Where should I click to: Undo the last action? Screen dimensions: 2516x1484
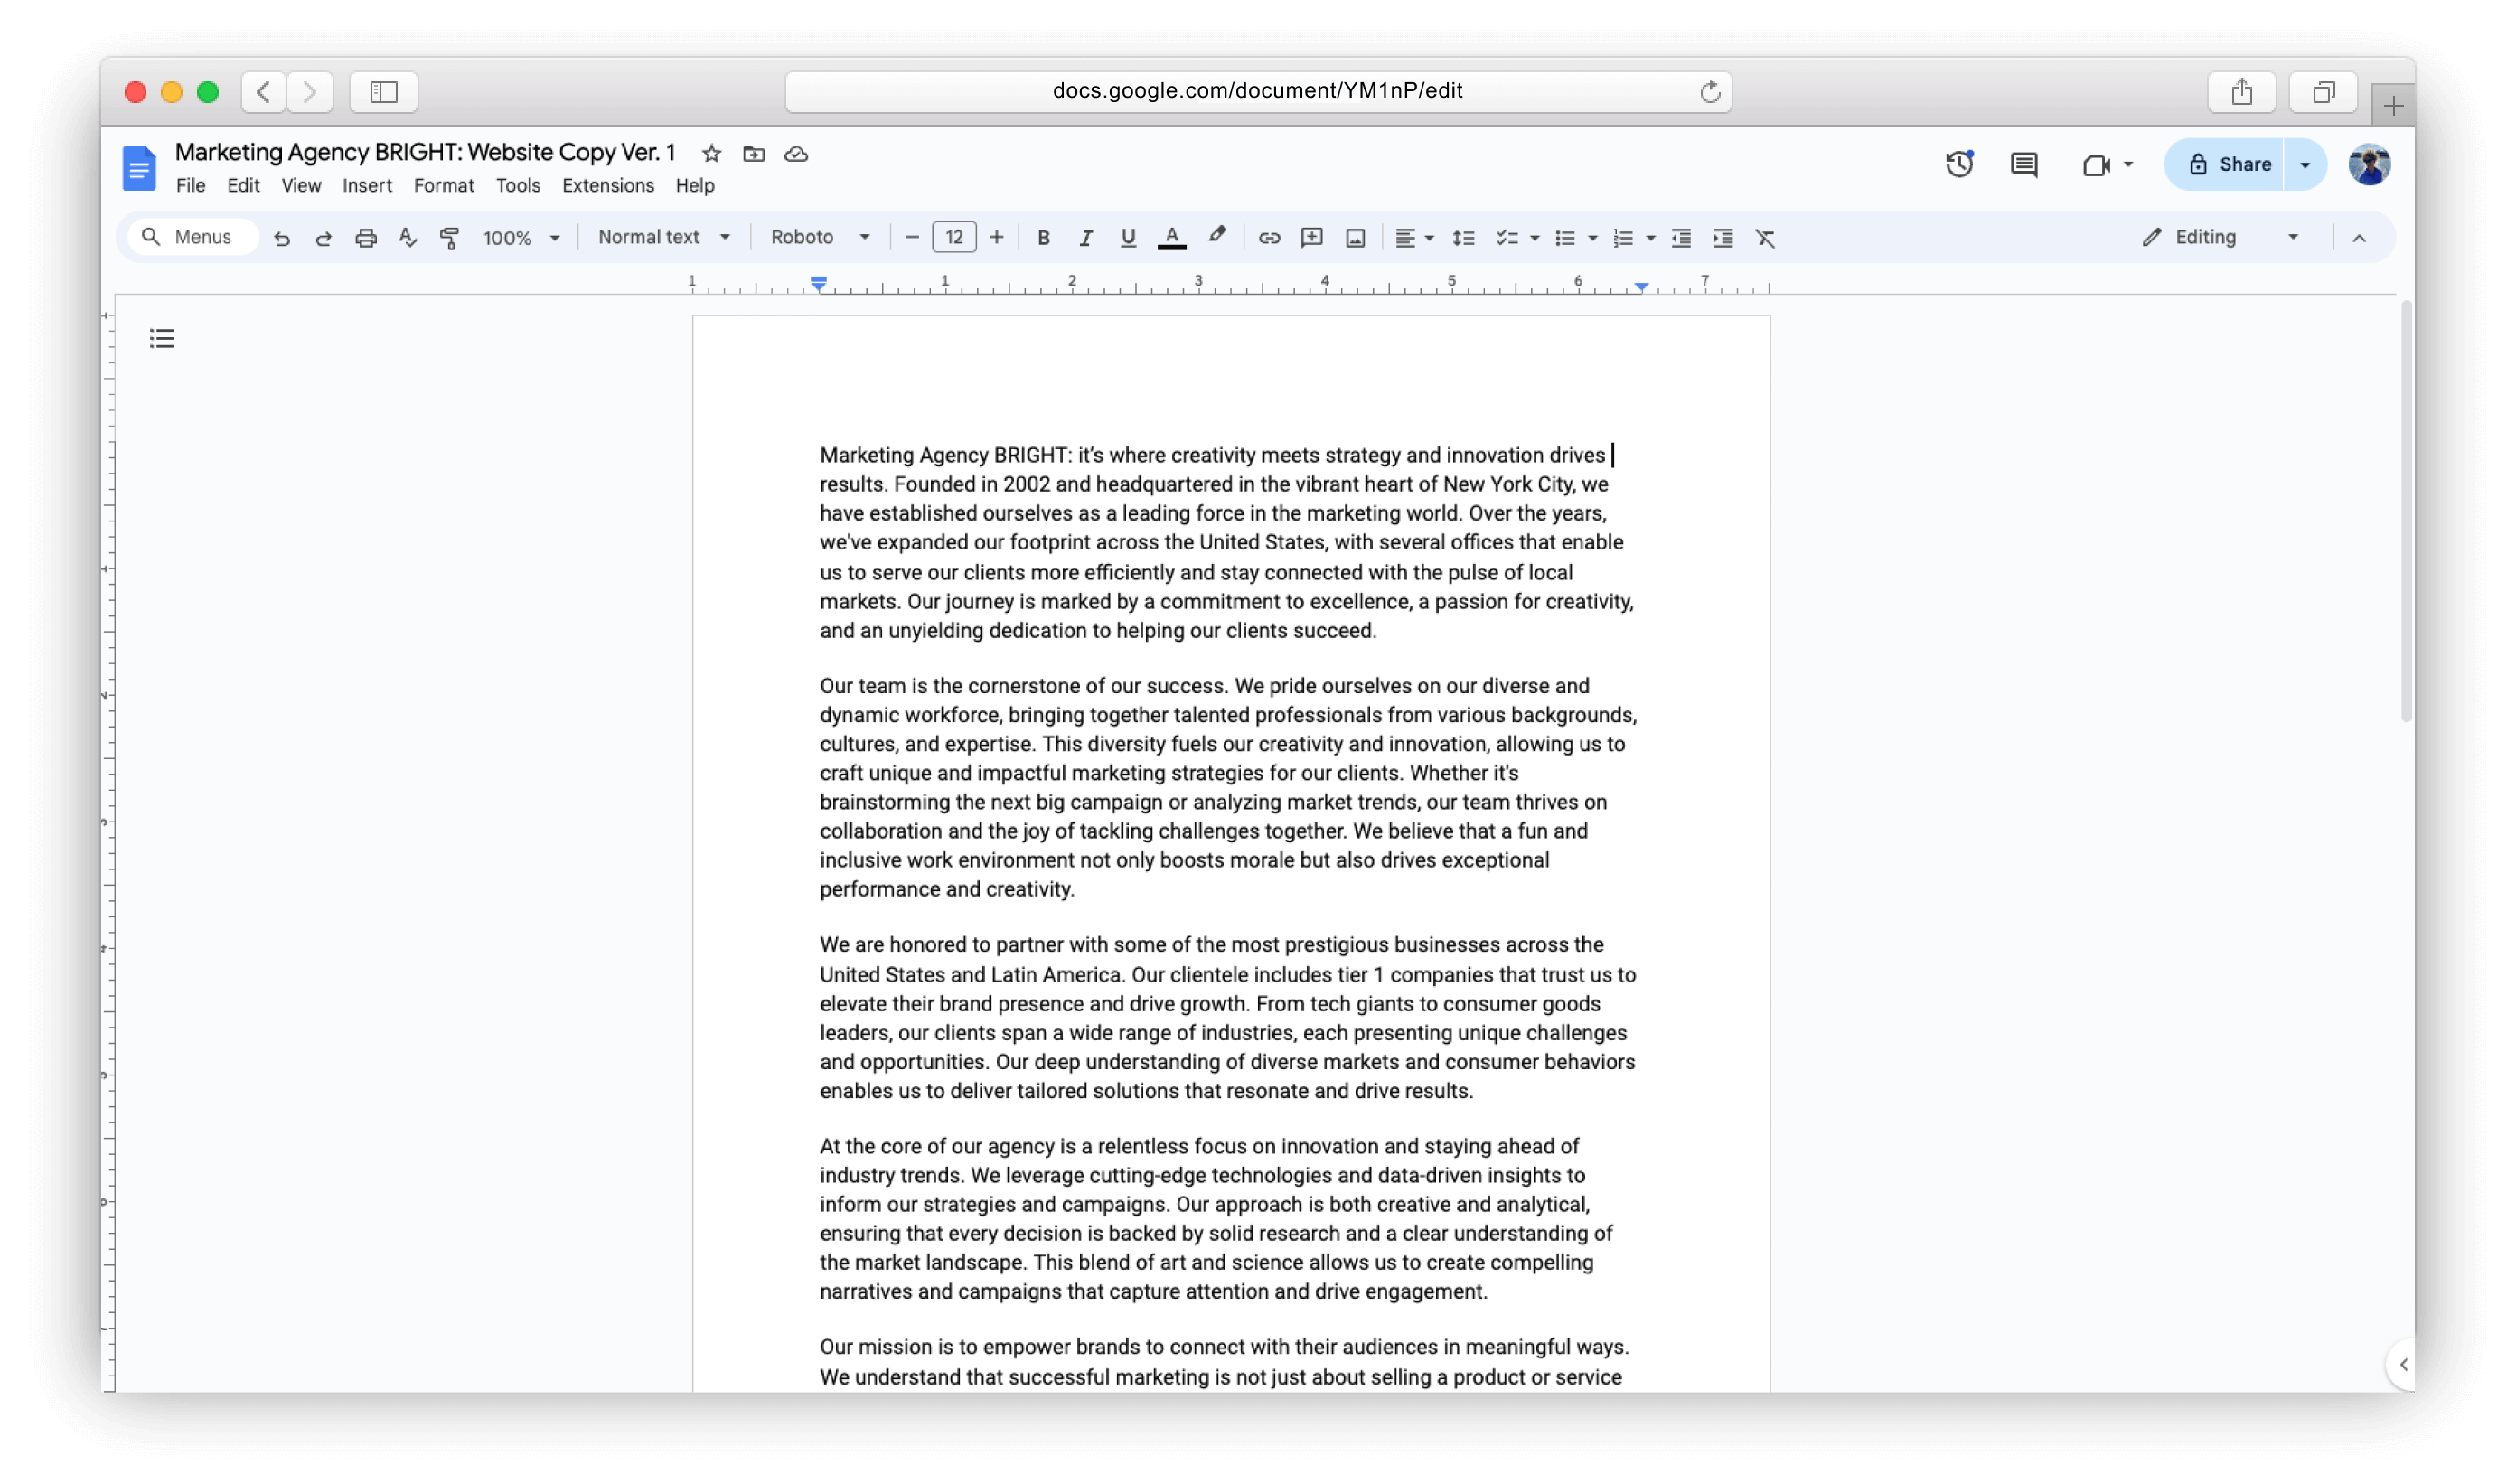coord(283,237)
